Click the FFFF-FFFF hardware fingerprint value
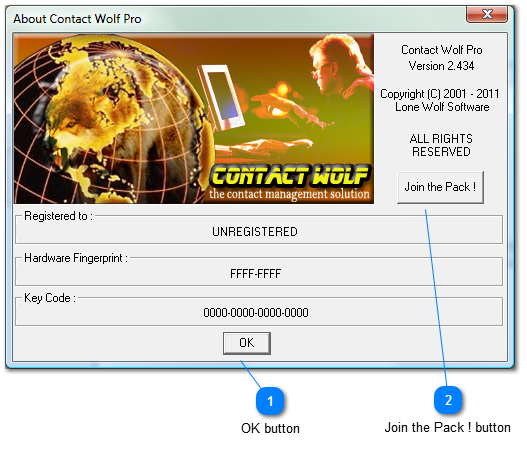Screen dimensions: 527x452 (x=255, y=274)
